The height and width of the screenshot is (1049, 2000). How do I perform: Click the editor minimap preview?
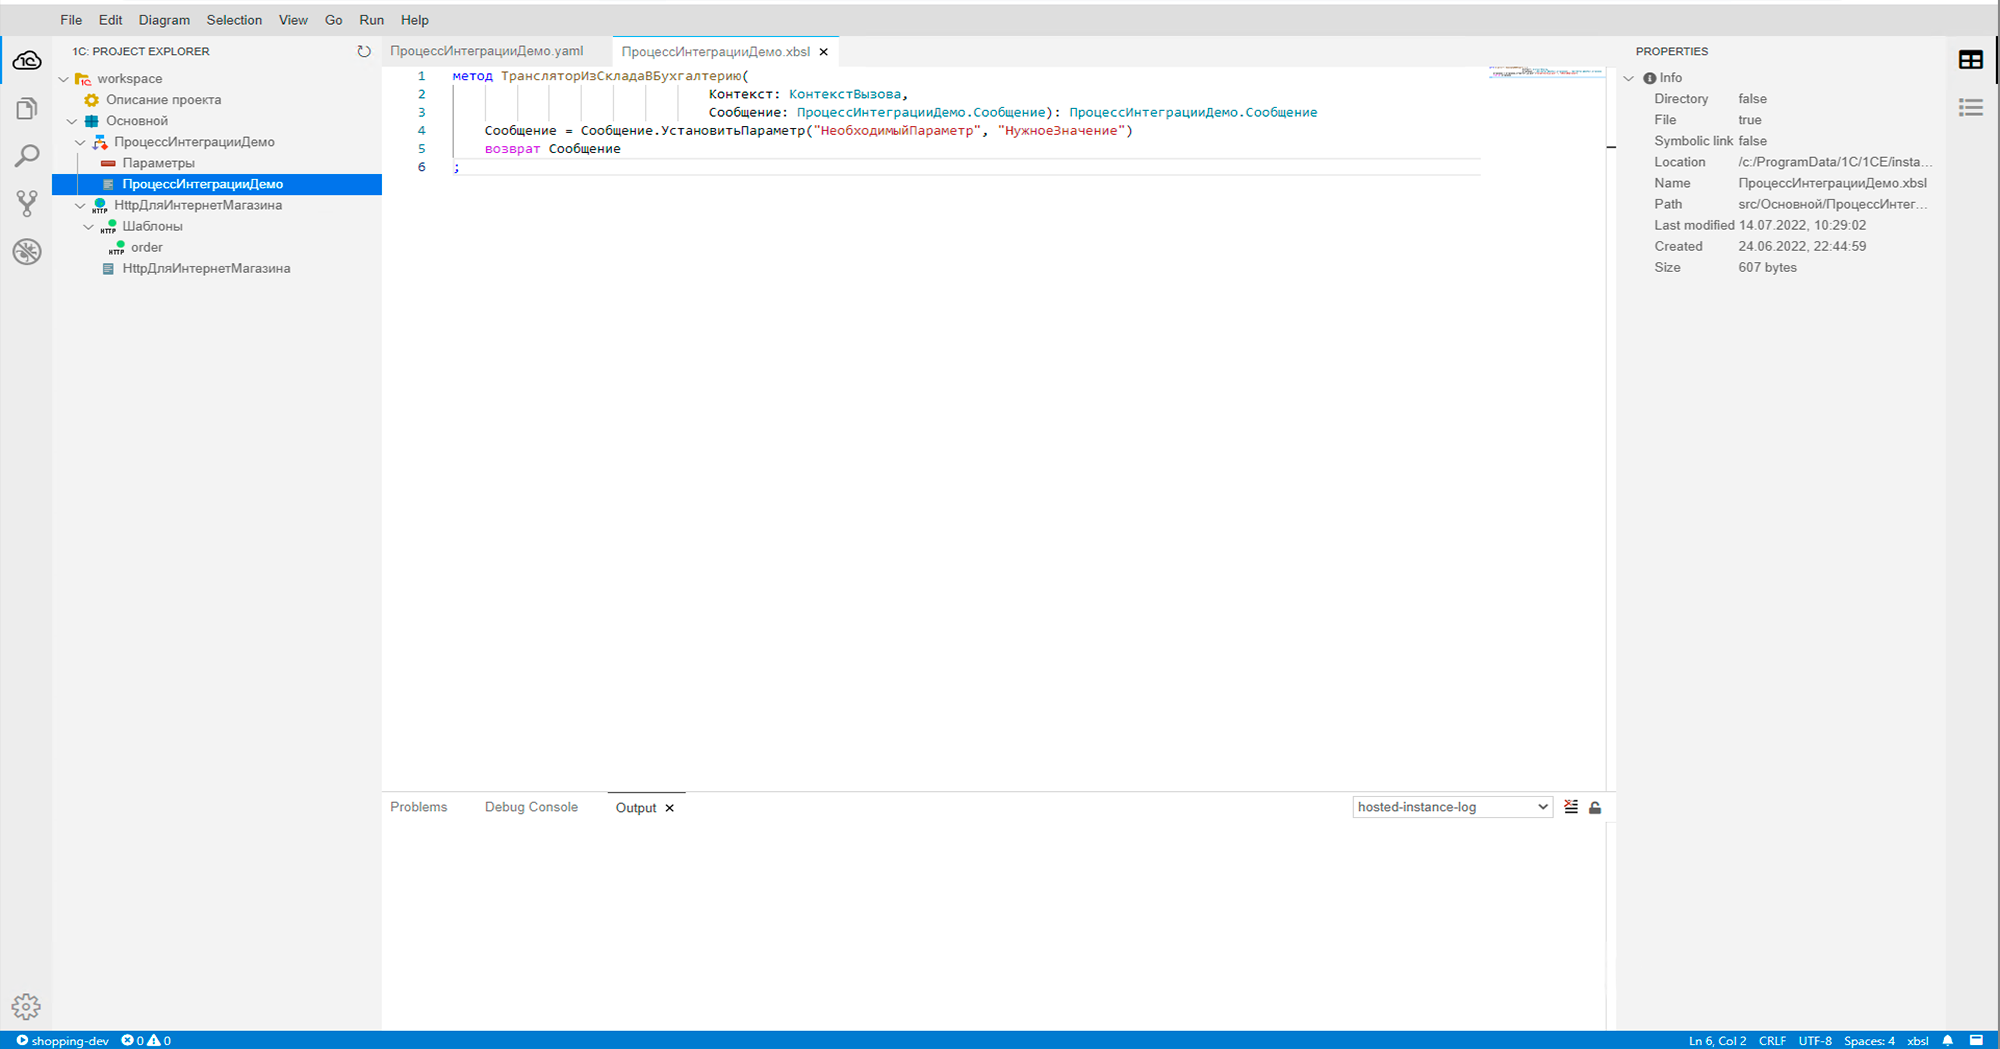coord(1545,72)
